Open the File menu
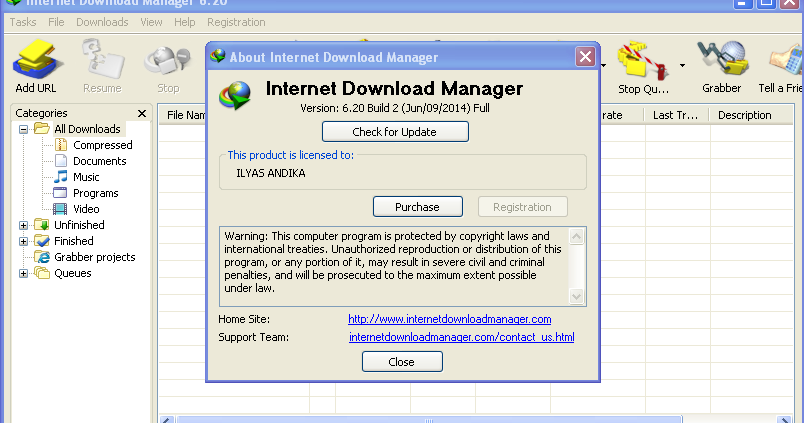The height and width of the screenshot is (423, 804). [x=56, y=22]
